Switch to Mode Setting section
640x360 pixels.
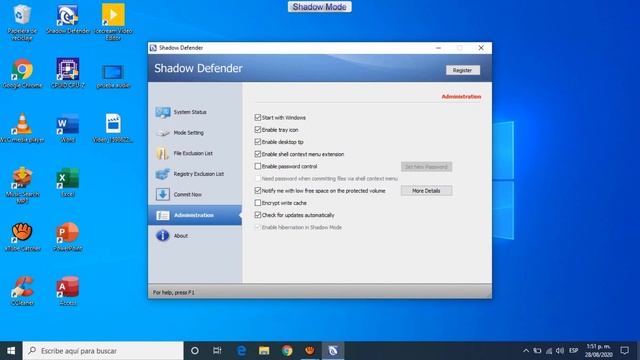[x=195, y=133]
